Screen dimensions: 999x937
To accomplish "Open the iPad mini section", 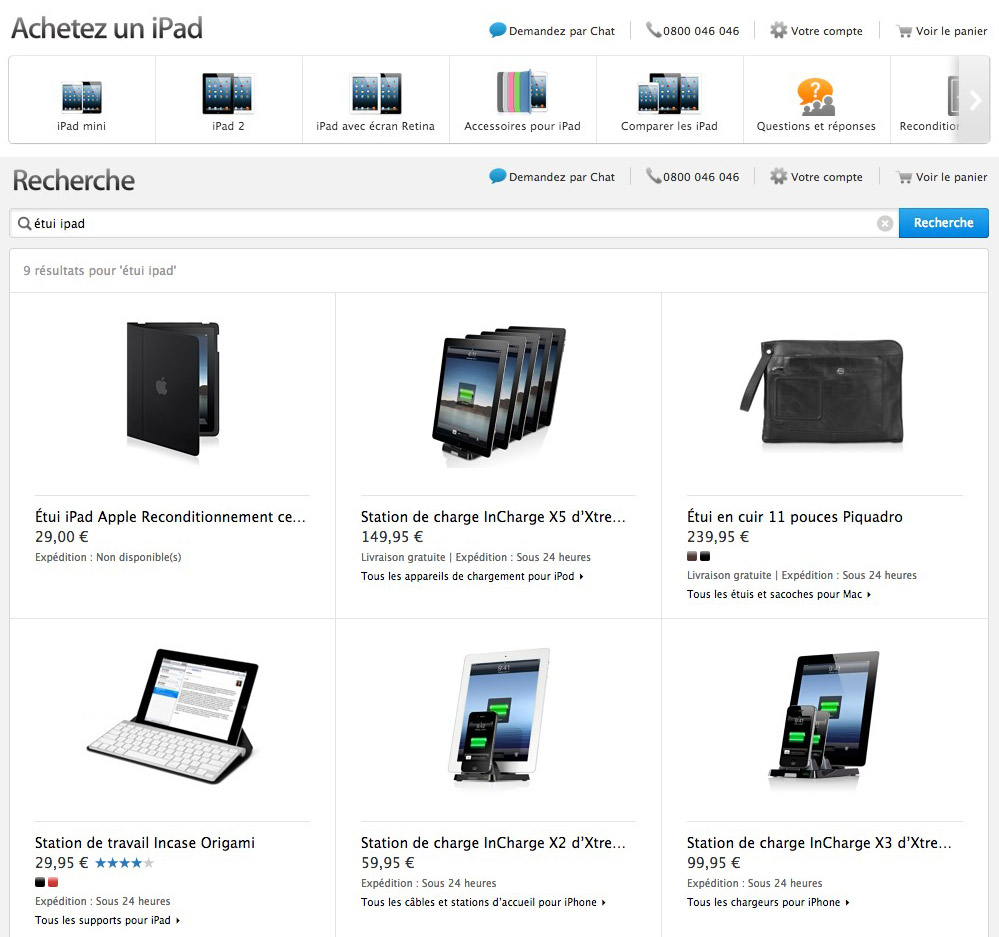I will point(82,99).
